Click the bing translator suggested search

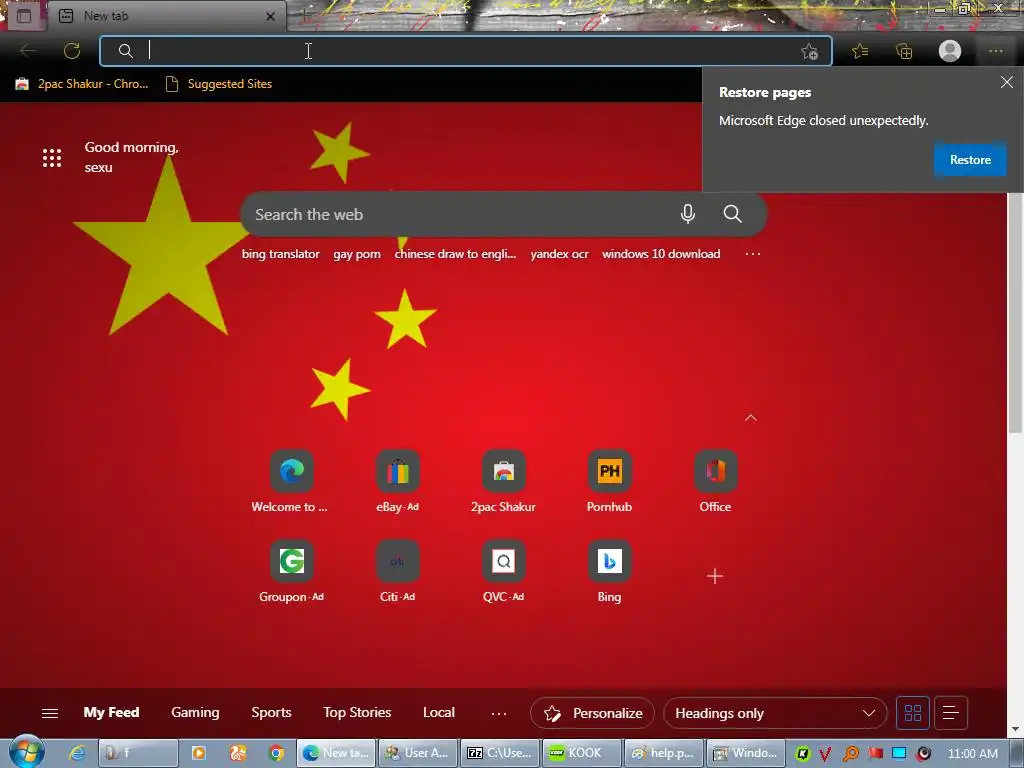point(281,254)
